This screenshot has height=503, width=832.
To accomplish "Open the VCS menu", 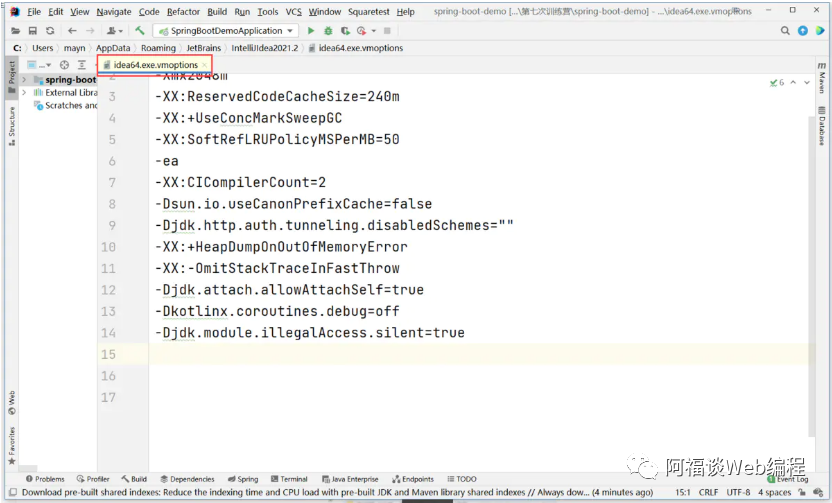I will (x=293, y=11).
